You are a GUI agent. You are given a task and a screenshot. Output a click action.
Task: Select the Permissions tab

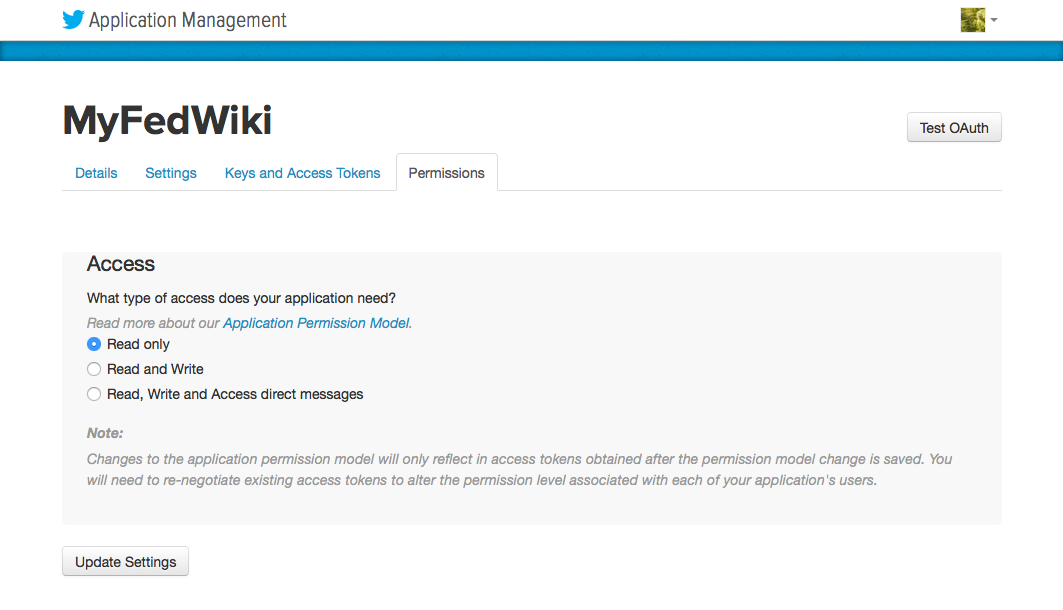[447, 173]
